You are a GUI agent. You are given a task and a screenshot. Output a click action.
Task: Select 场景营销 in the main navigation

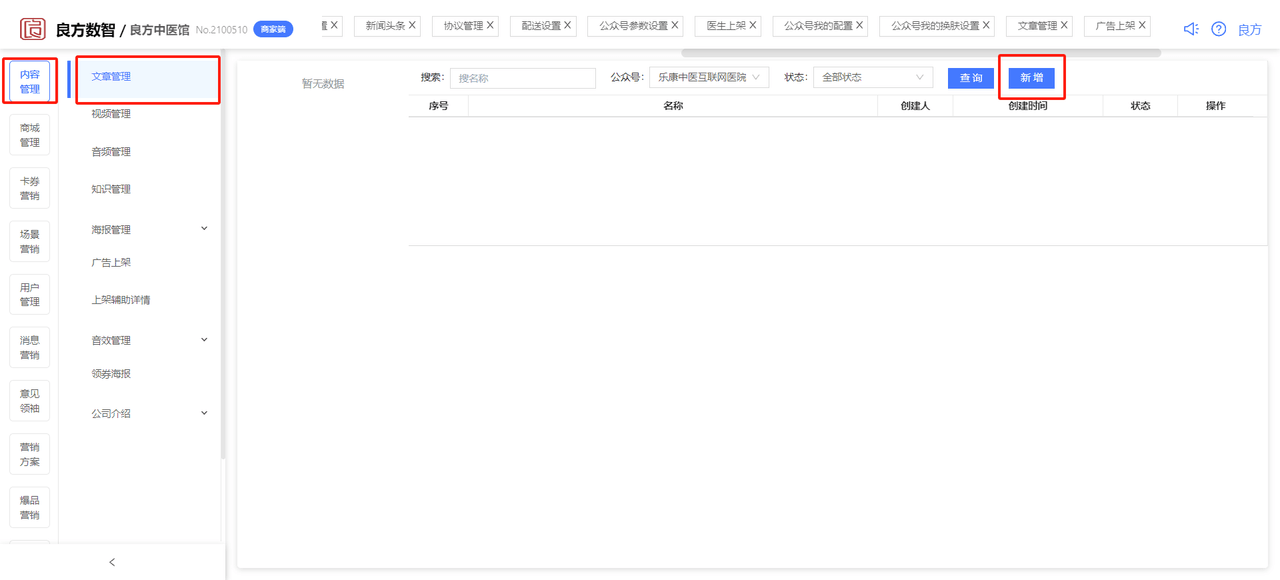click(x=30, y=242)
